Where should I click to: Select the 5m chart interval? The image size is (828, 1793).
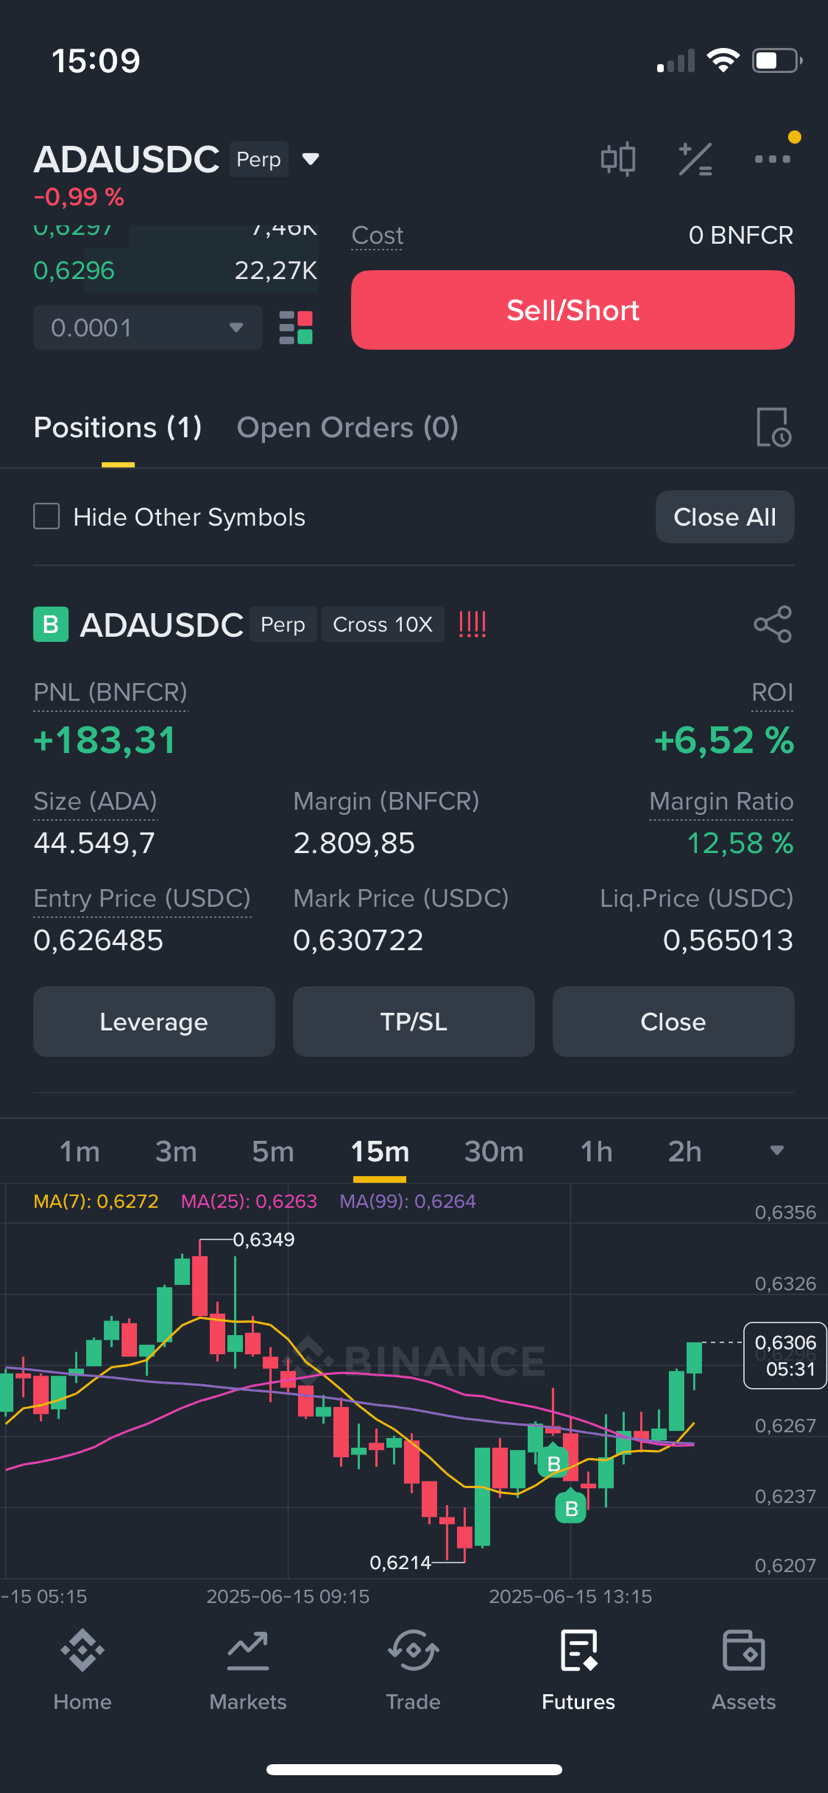(x=272, y=1151)
